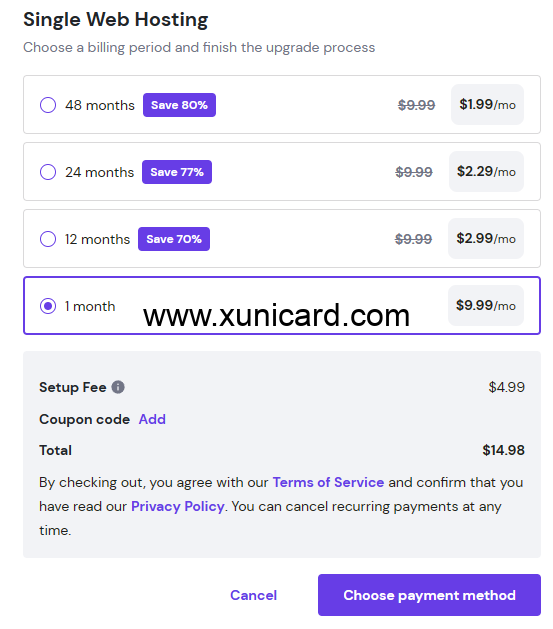Click the Save 80% badge
This screenshot has width=553, height=629.
click(x=179, y=105)
